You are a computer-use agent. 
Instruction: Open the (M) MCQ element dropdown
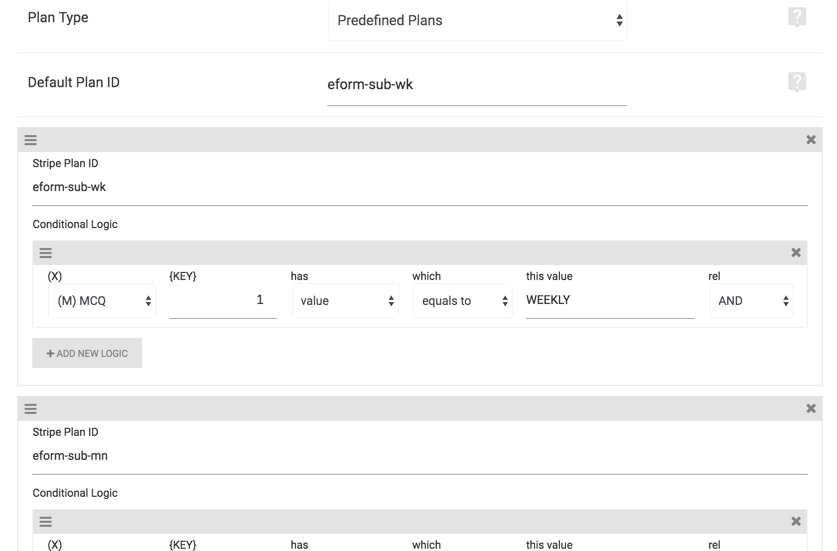pyautogui.click(x=102, y=301)
